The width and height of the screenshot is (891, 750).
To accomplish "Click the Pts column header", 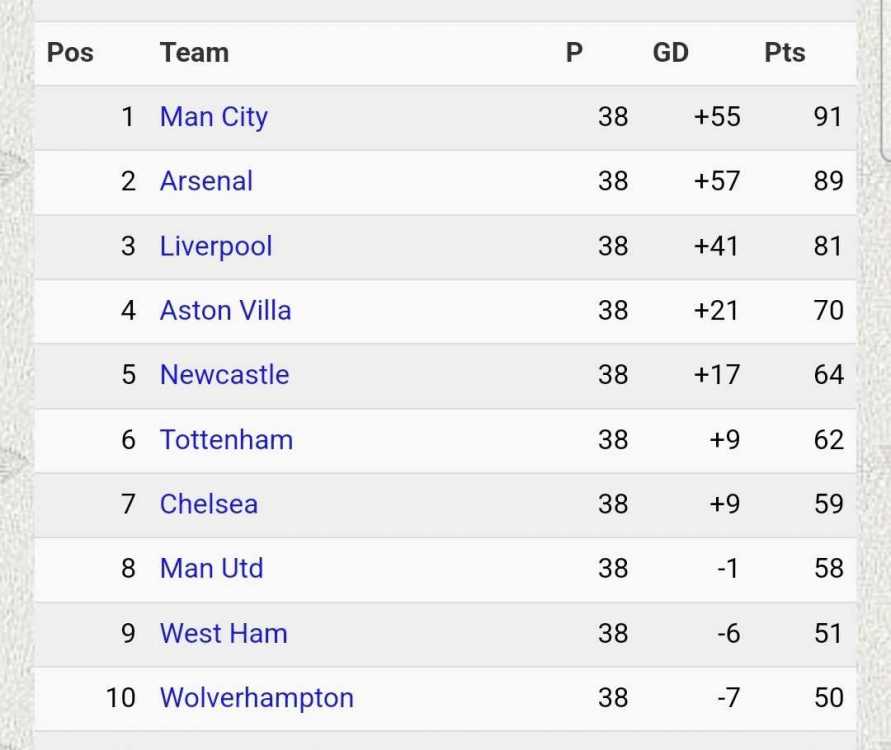I will [784, 53].
